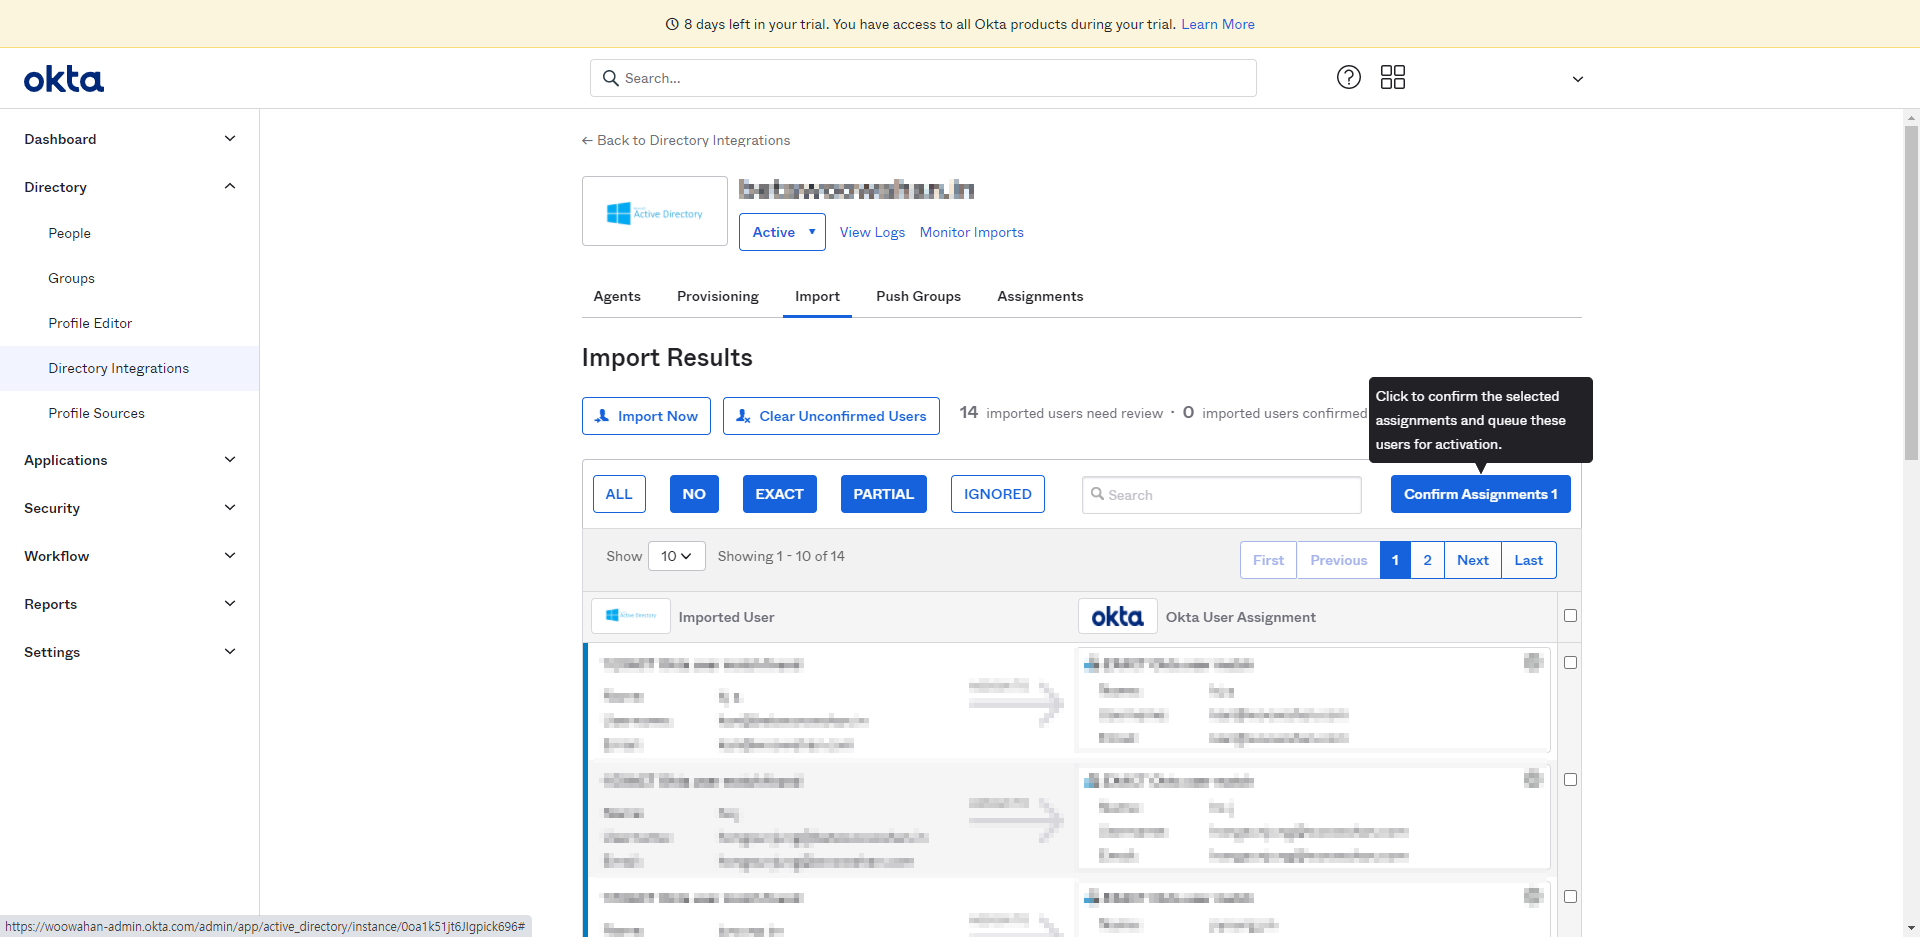
Task: Click Clear Unconfirmed Users button
Action: (x=831, y=416)
